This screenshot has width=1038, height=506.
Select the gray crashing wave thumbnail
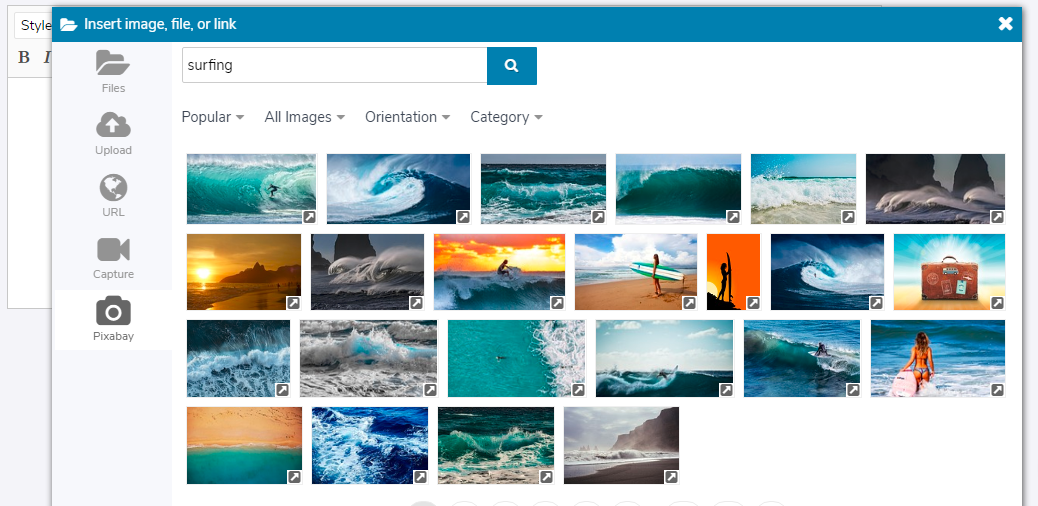point(368,358)
